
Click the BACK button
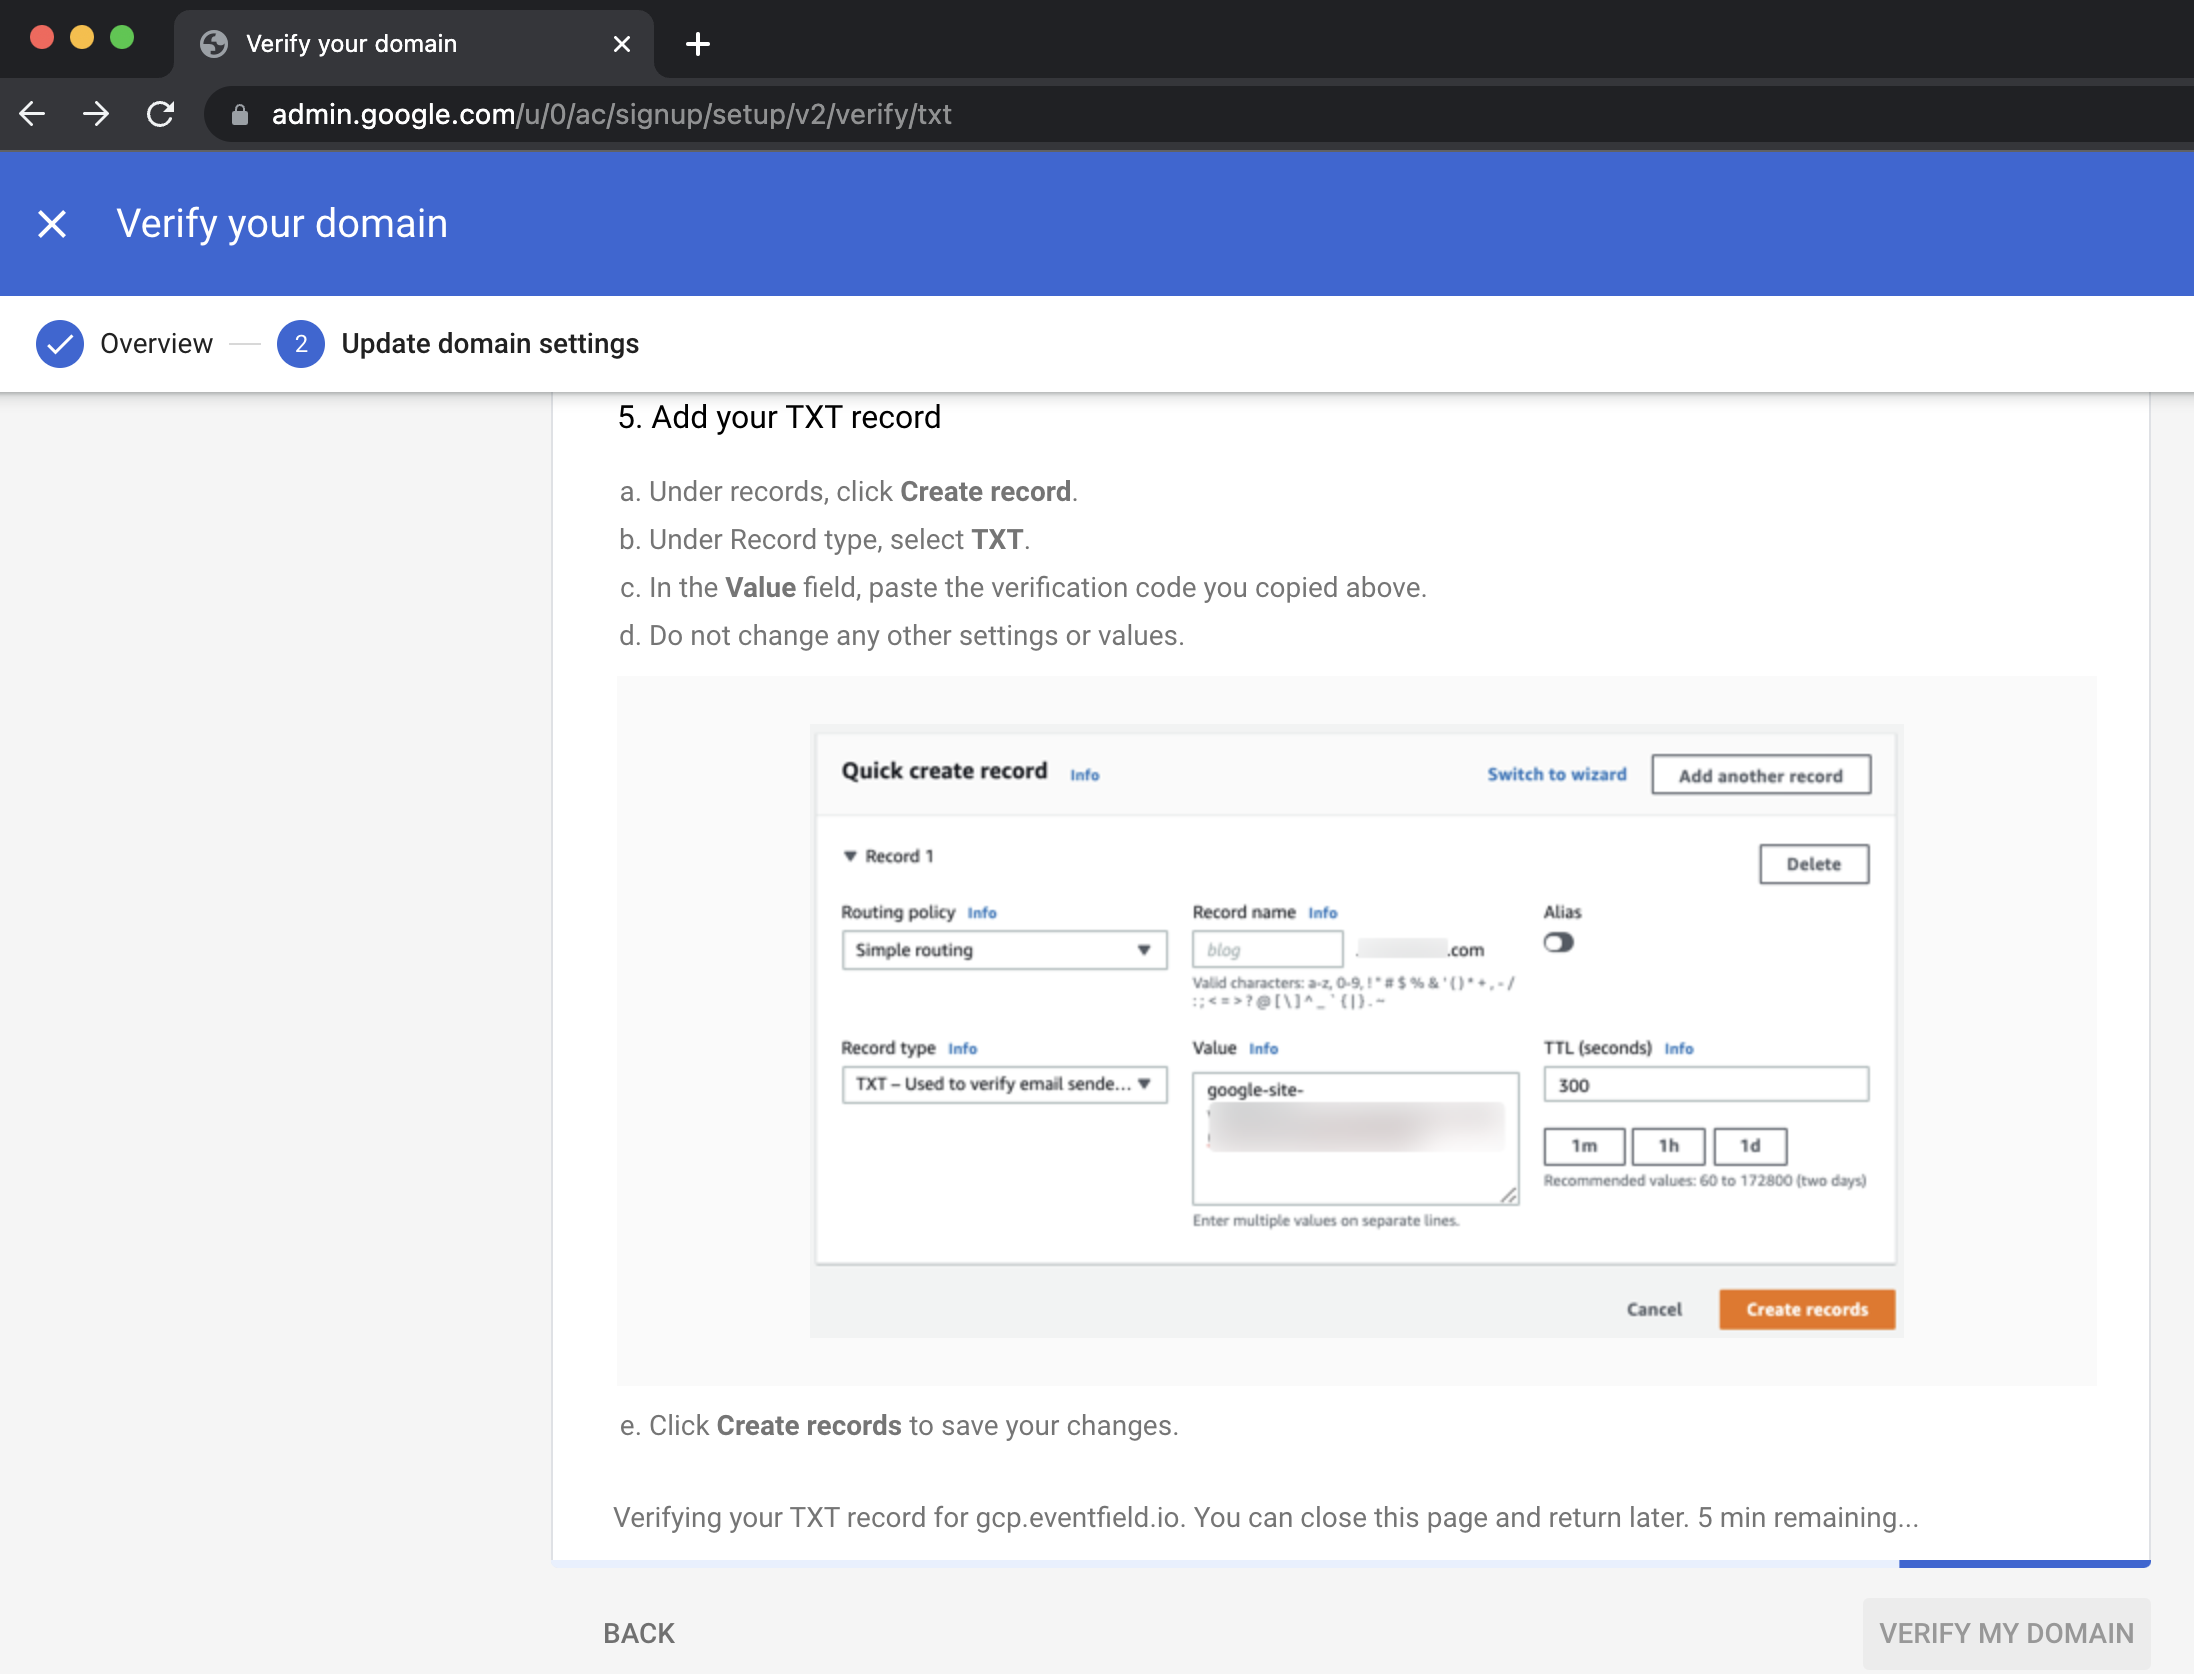[x=639, y=1633]
